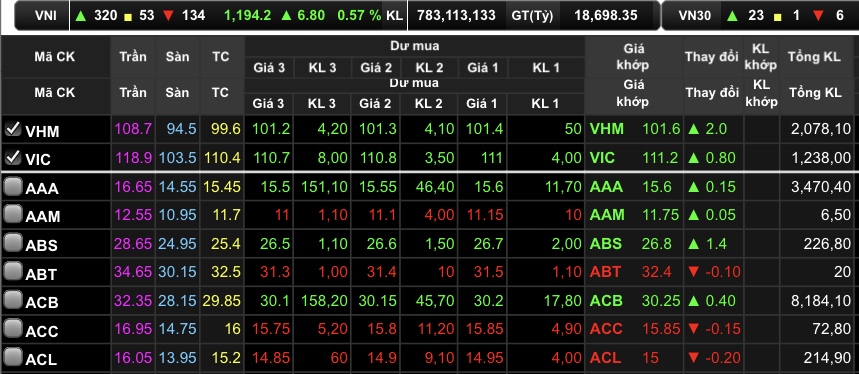The image size is (859, 374).
Task: Click the red down-arrow decliners icon in VNI bar
Action: 168,15
